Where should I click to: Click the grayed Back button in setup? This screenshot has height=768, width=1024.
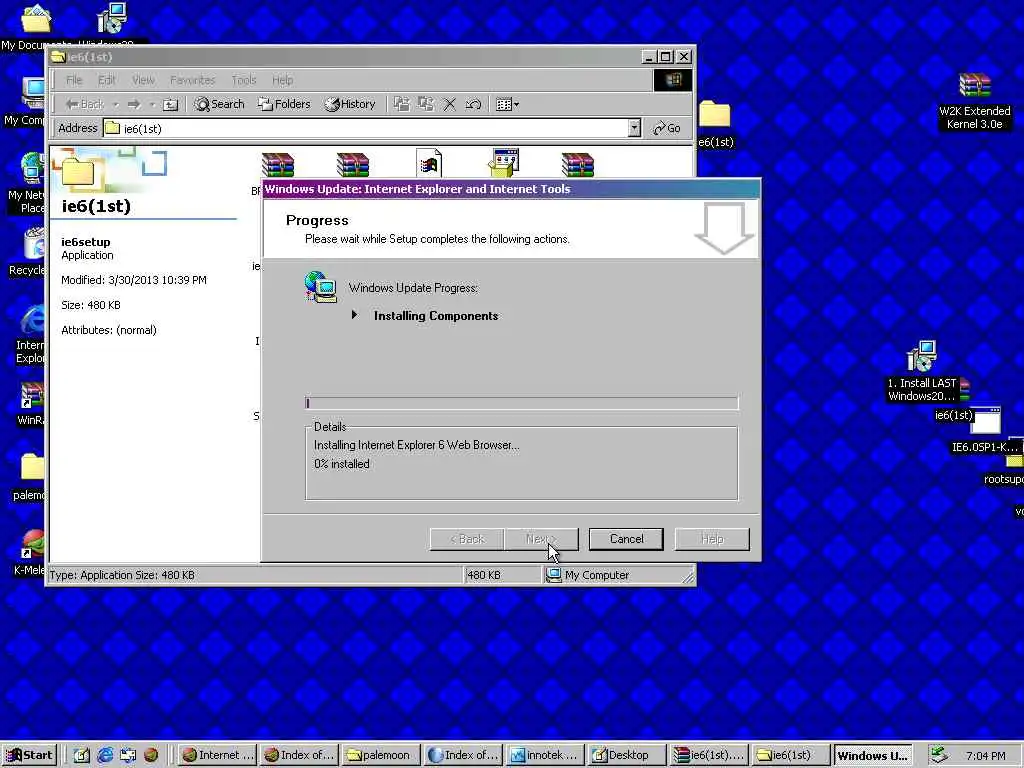point(467,539)
